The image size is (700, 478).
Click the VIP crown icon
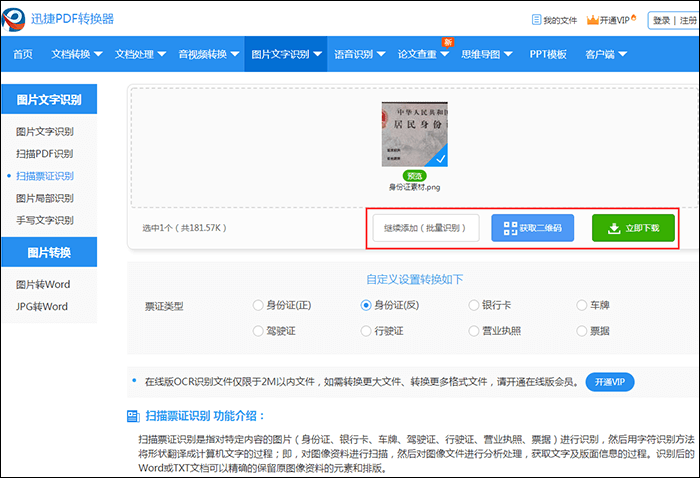click(x=592, y=20)
